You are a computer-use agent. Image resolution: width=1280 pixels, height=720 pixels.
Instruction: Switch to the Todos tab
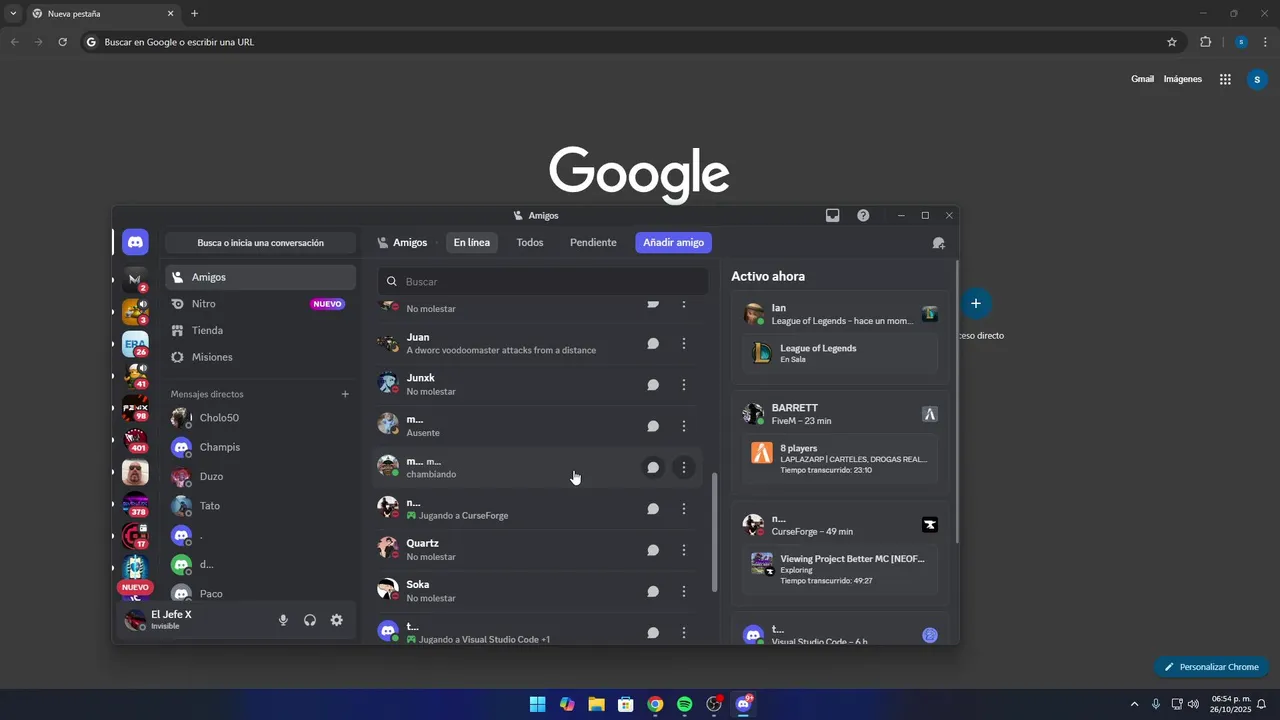[x=530, y=243]
